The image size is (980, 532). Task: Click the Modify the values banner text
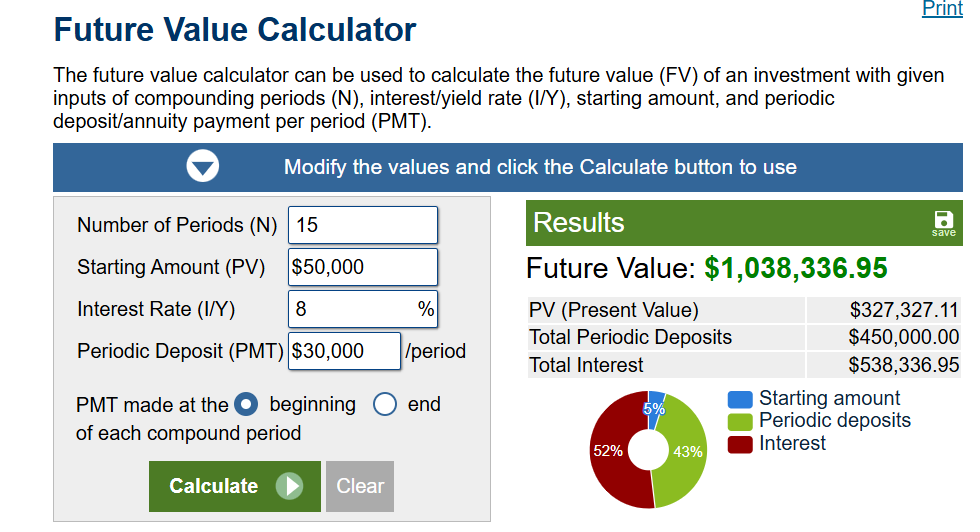click(x=540, y=167)
